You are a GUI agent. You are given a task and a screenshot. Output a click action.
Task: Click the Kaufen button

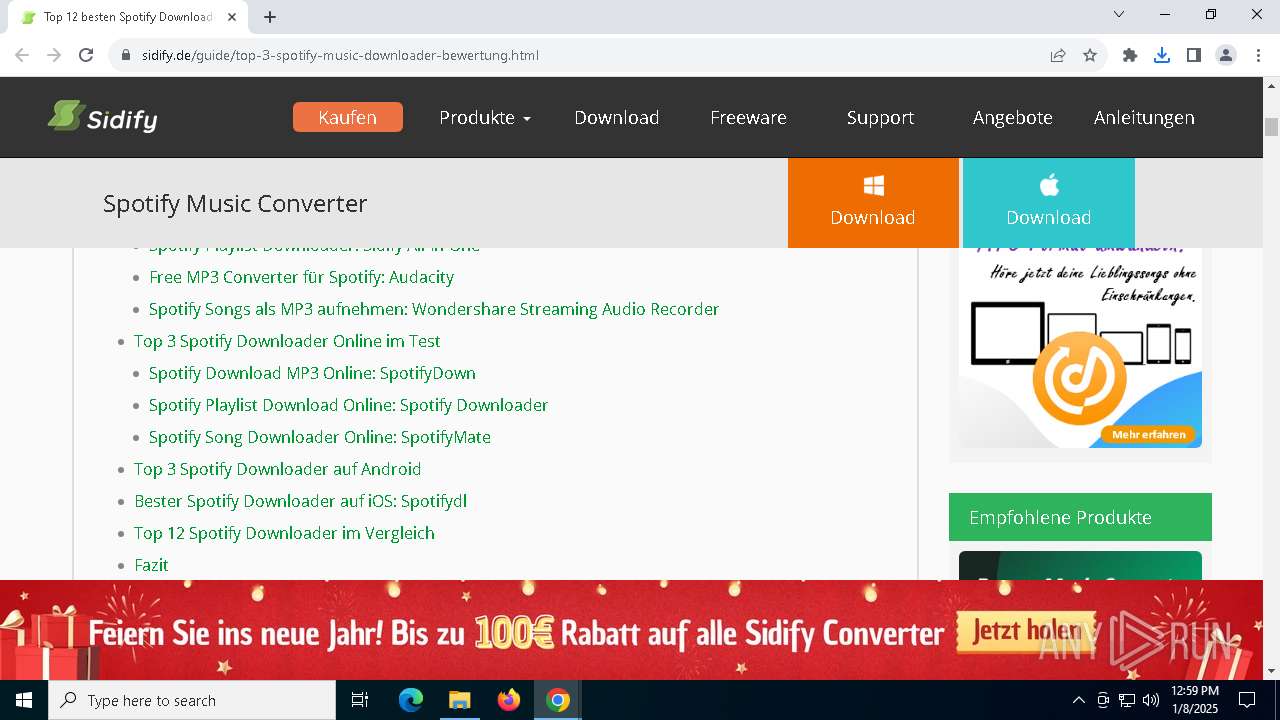tap(348, 117)
